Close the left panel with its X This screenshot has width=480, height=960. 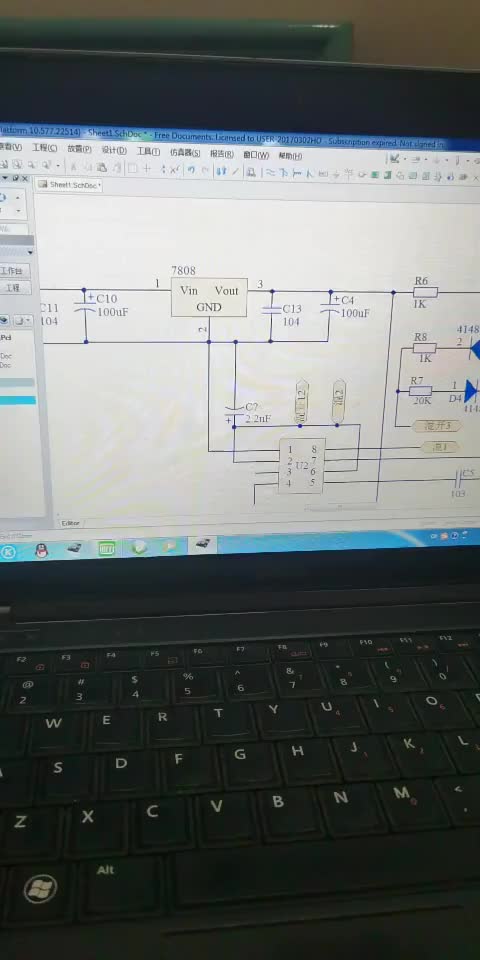[x=24, y=178]
